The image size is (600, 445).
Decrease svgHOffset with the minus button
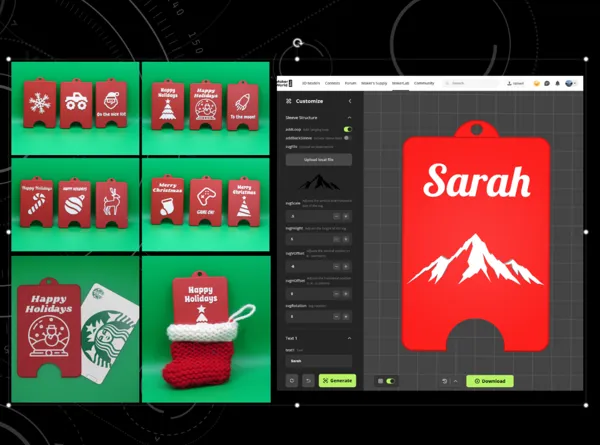coord(336,294)
